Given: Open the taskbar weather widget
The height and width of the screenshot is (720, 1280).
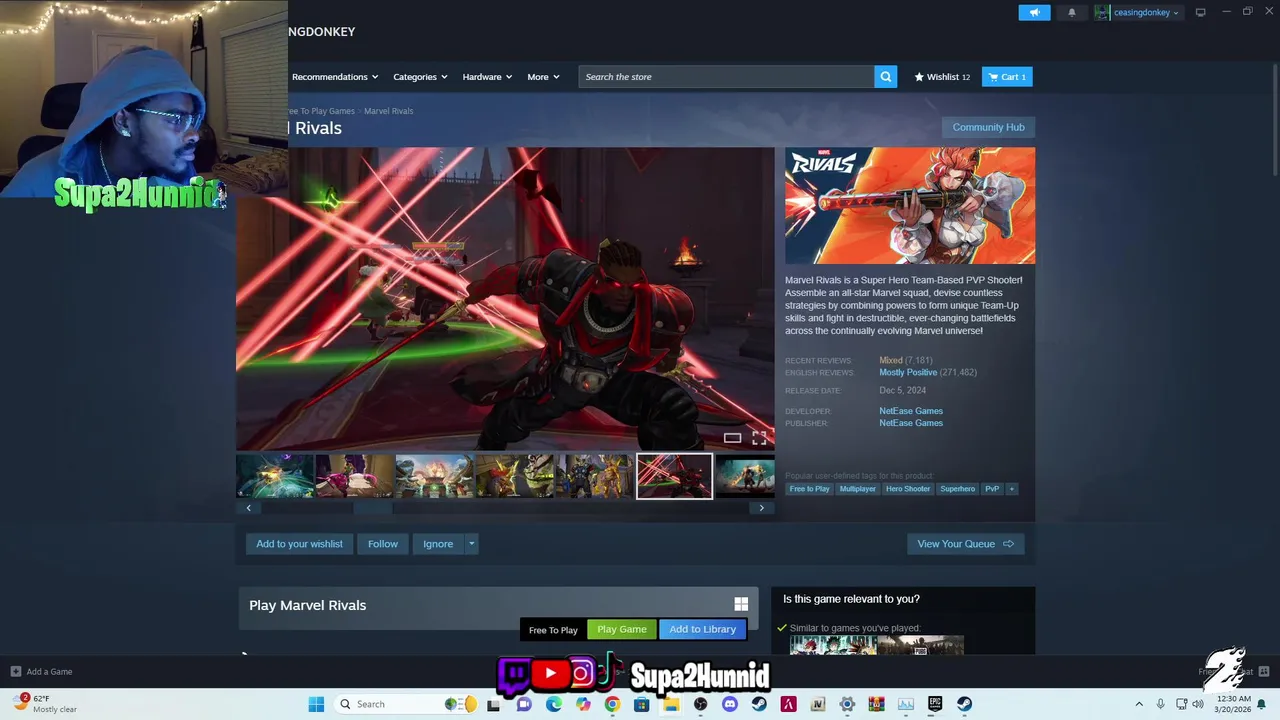Looking at the screenshot, I should pos(45,704).
